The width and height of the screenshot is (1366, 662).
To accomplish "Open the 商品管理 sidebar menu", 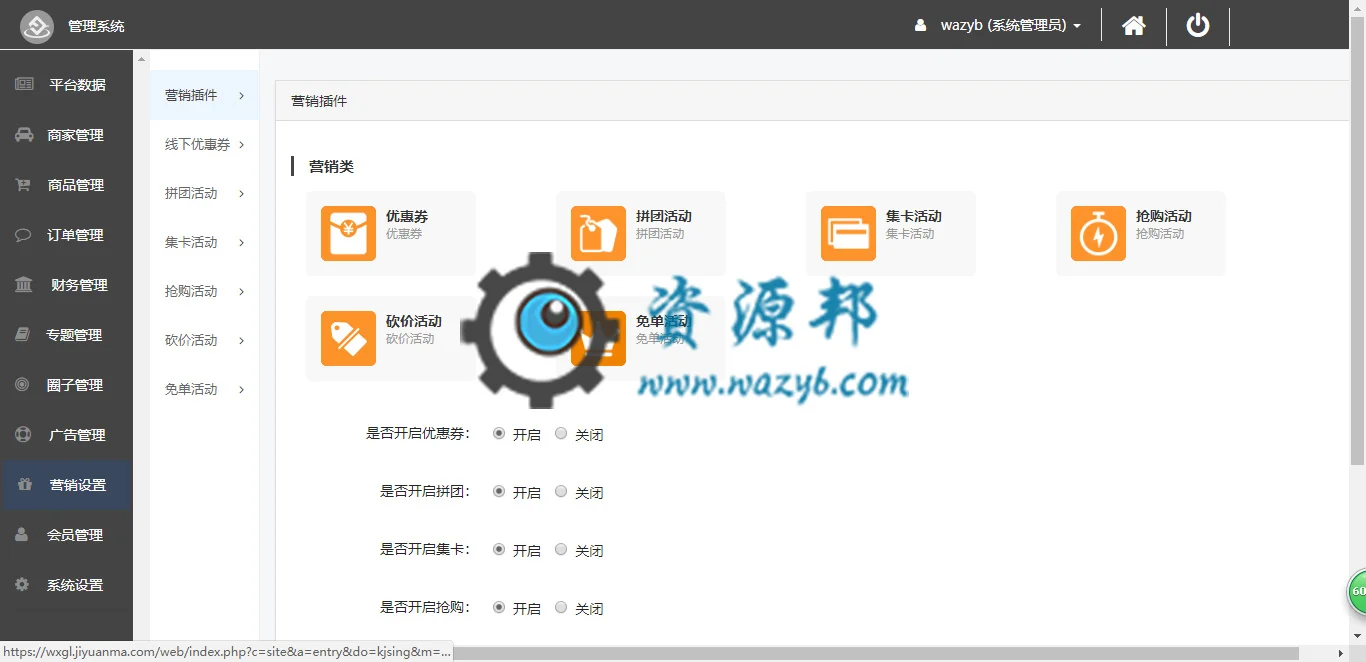I will (66, 185).
